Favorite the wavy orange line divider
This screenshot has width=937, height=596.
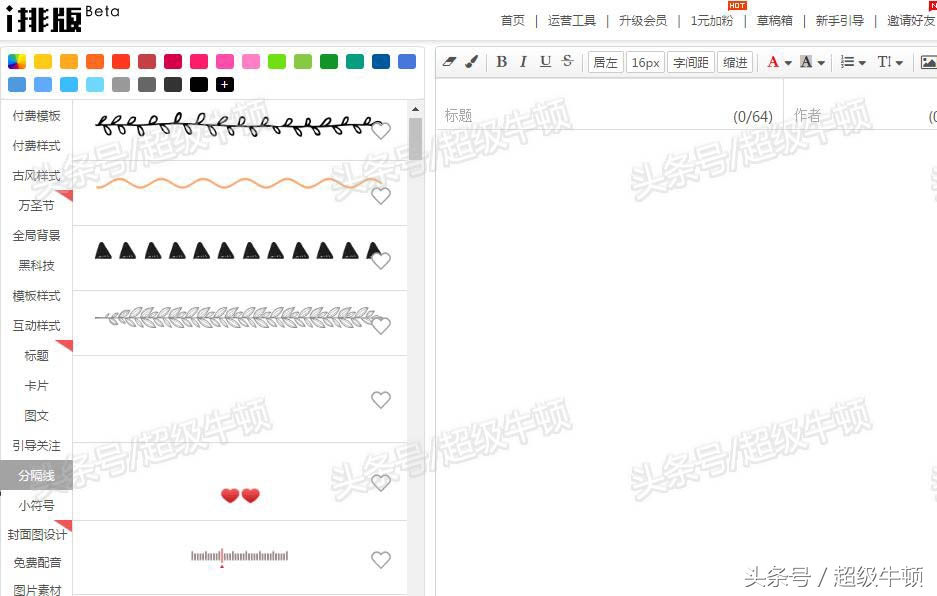coord(381,196)
